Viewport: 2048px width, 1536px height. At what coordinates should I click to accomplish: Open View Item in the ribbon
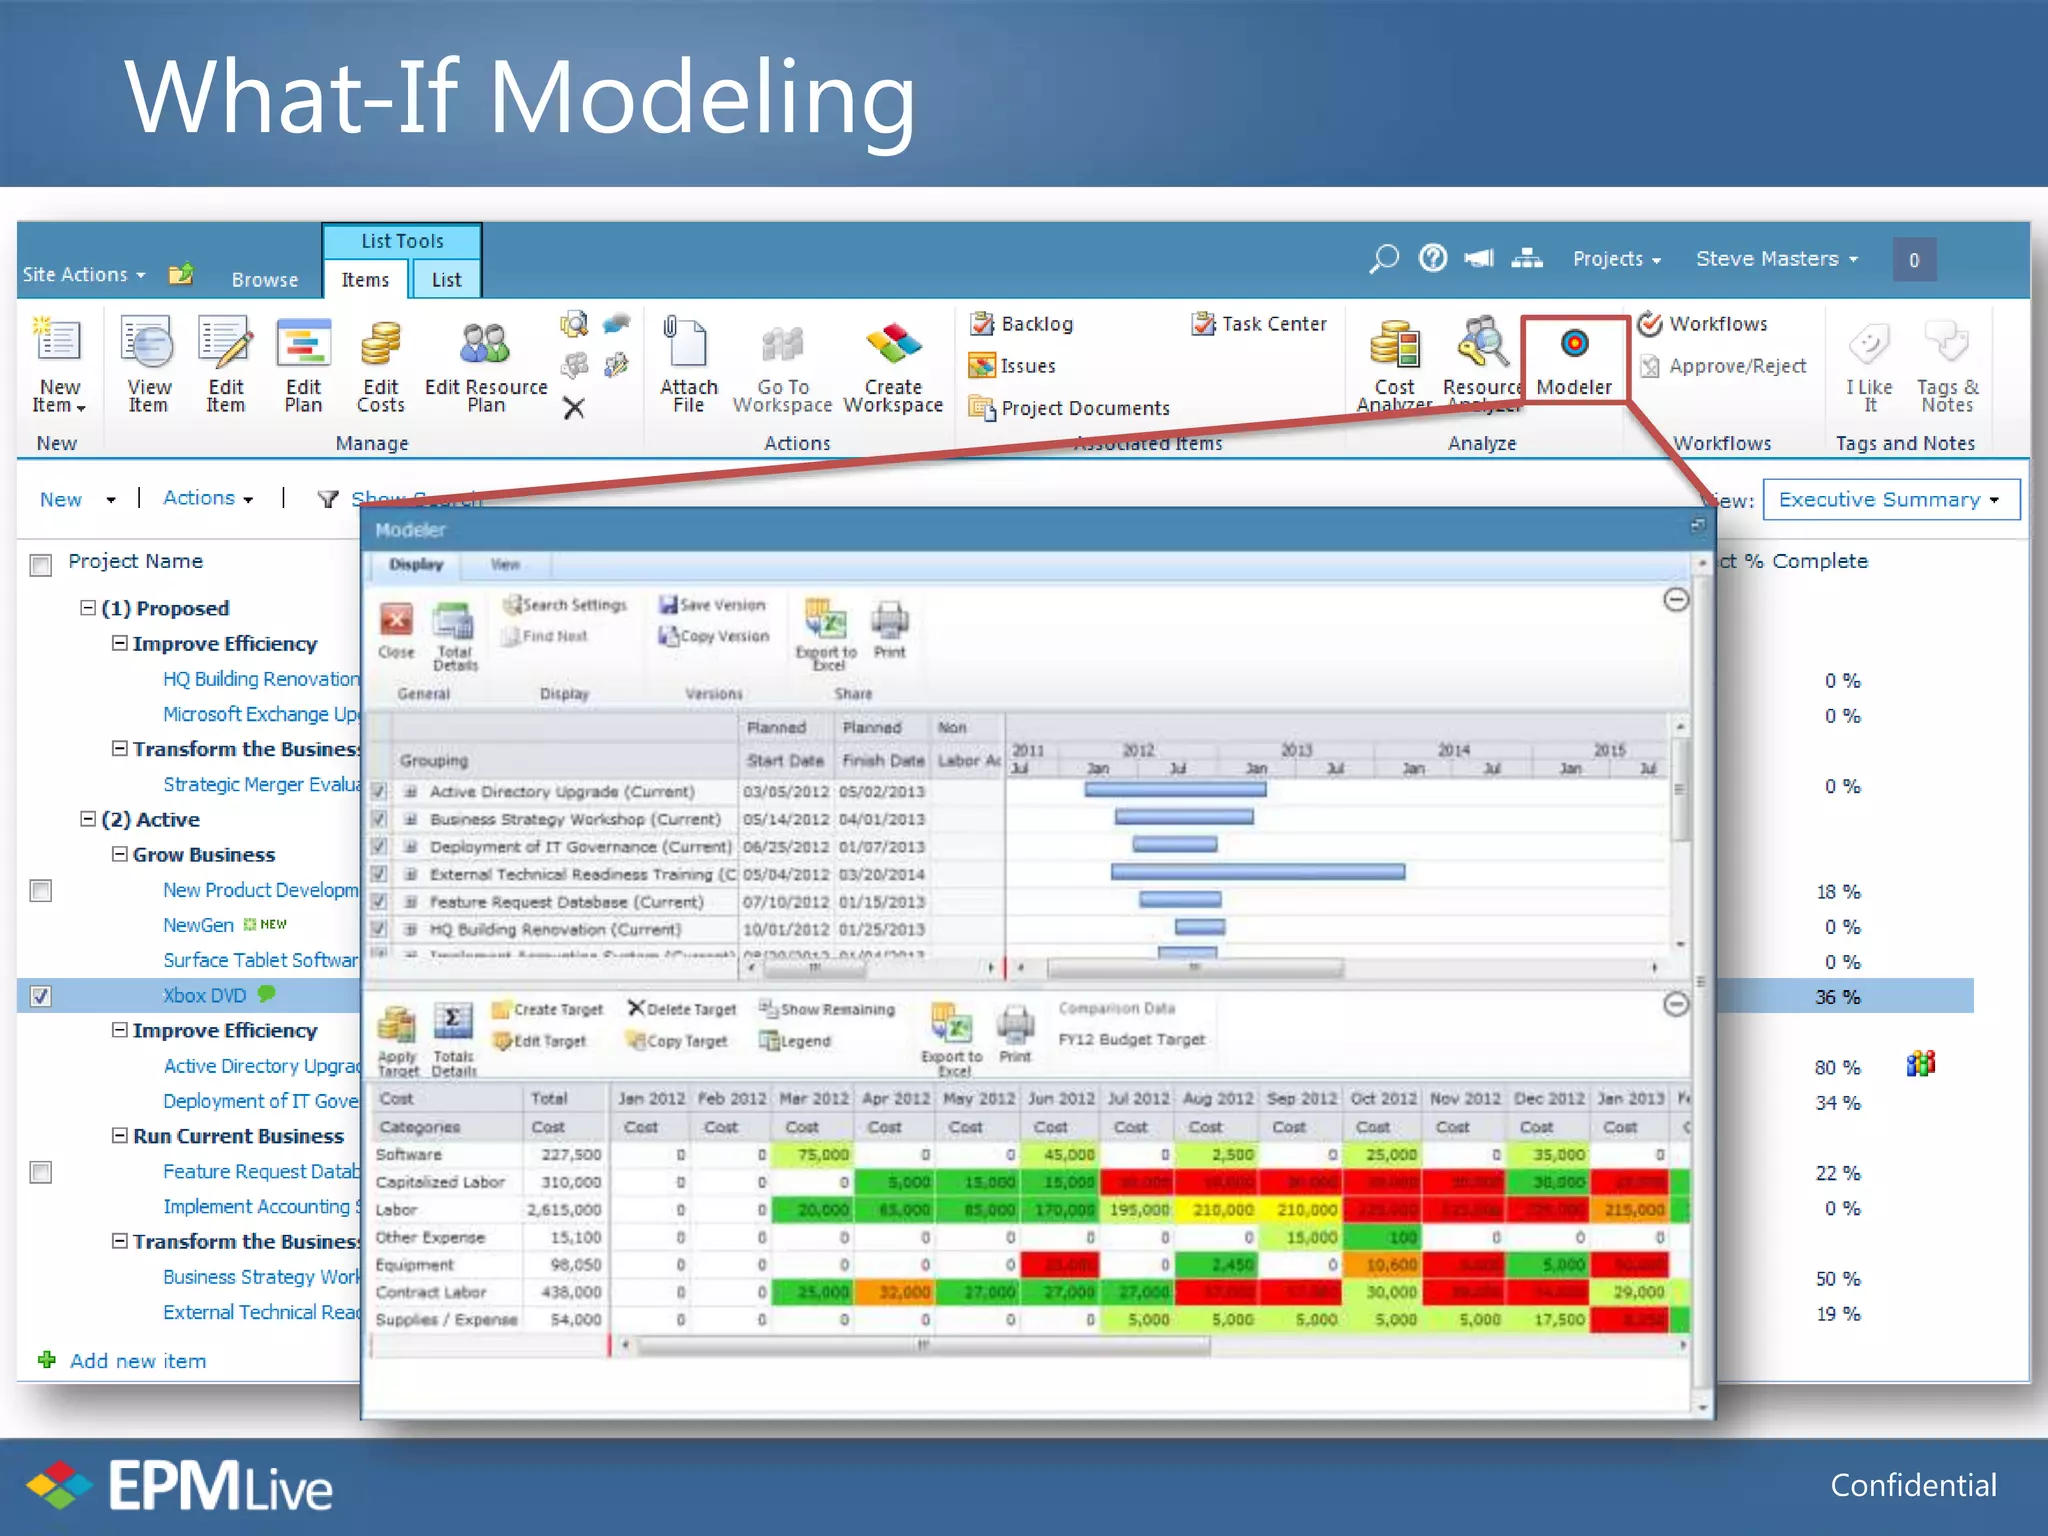click(x=148, y=342)
